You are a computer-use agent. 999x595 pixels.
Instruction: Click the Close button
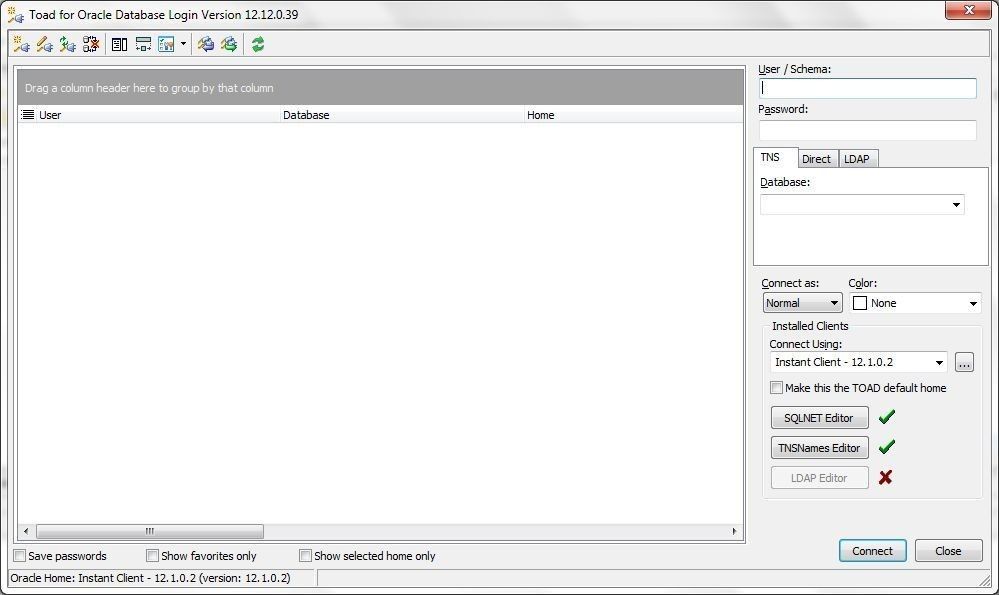[x=948, y=551]
